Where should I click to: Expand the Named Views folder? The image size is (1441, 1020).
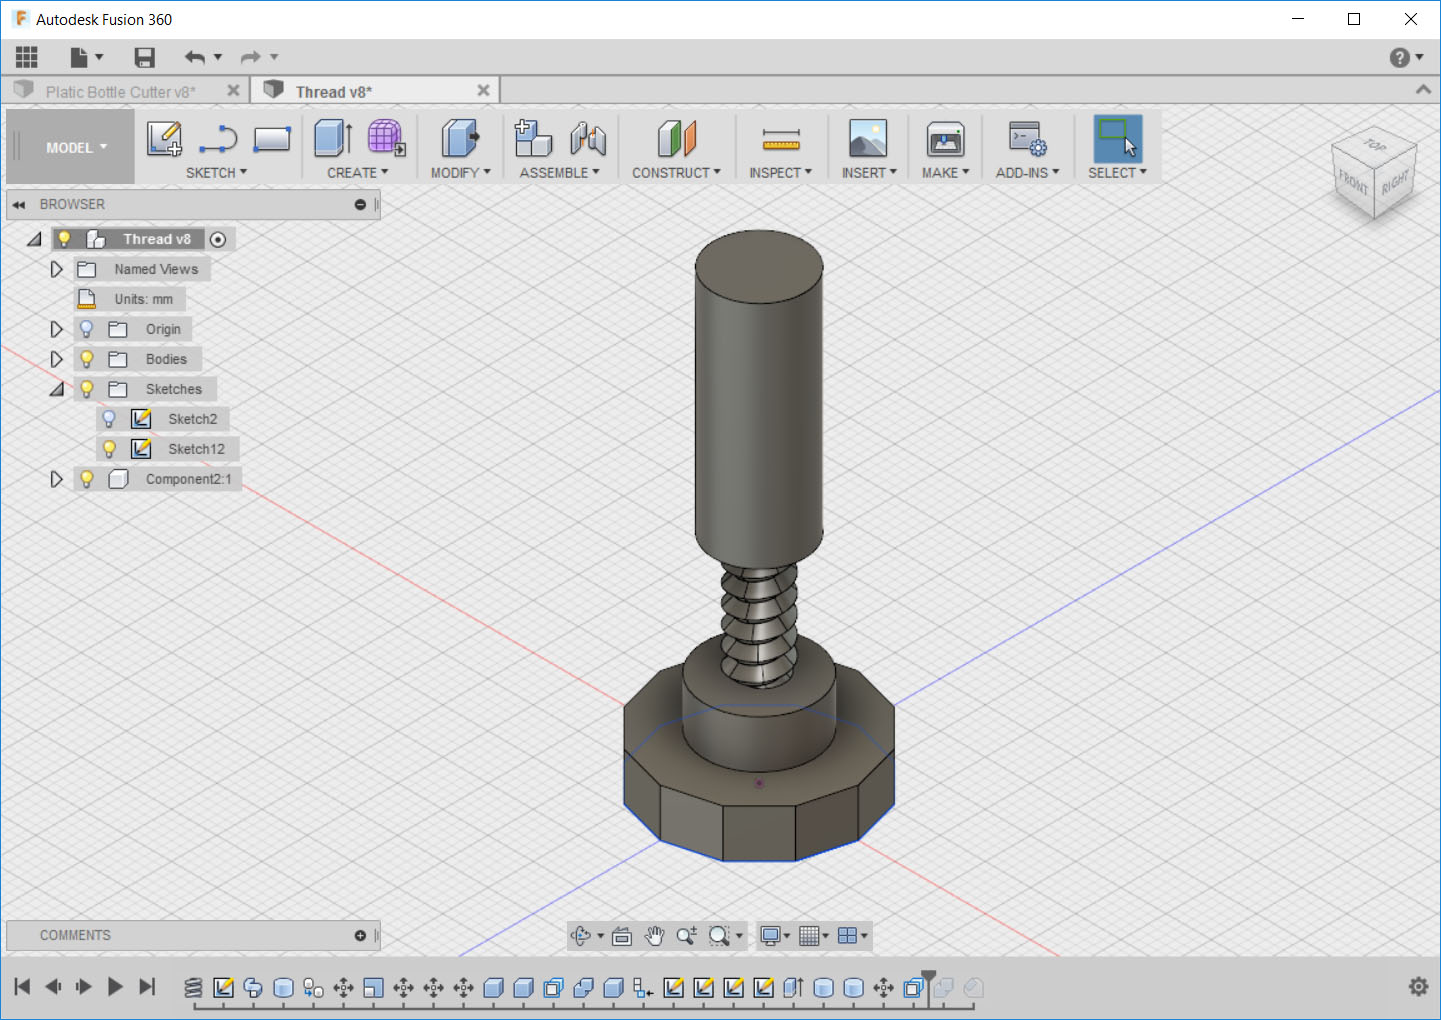tap(56, 269)
